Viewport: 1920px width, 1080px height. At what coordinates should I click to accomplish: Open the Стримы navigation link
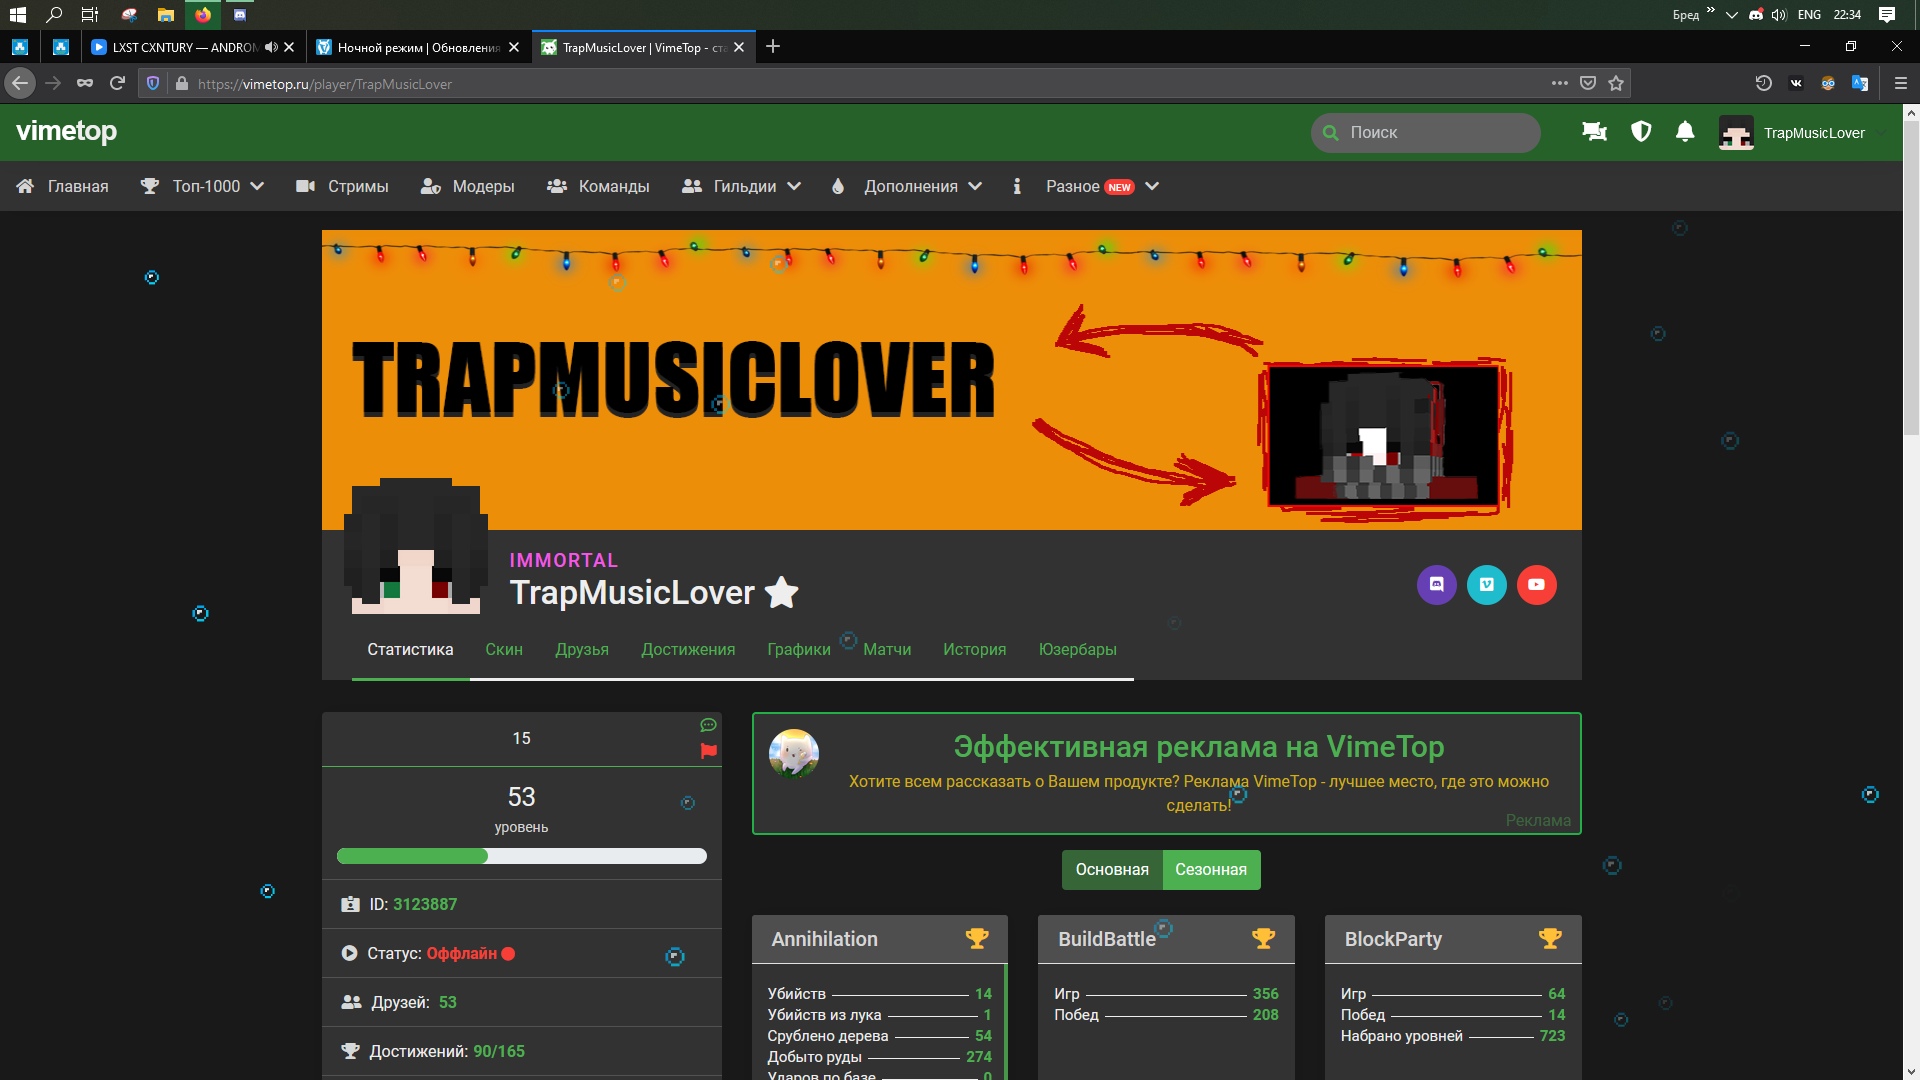[342, 187]
